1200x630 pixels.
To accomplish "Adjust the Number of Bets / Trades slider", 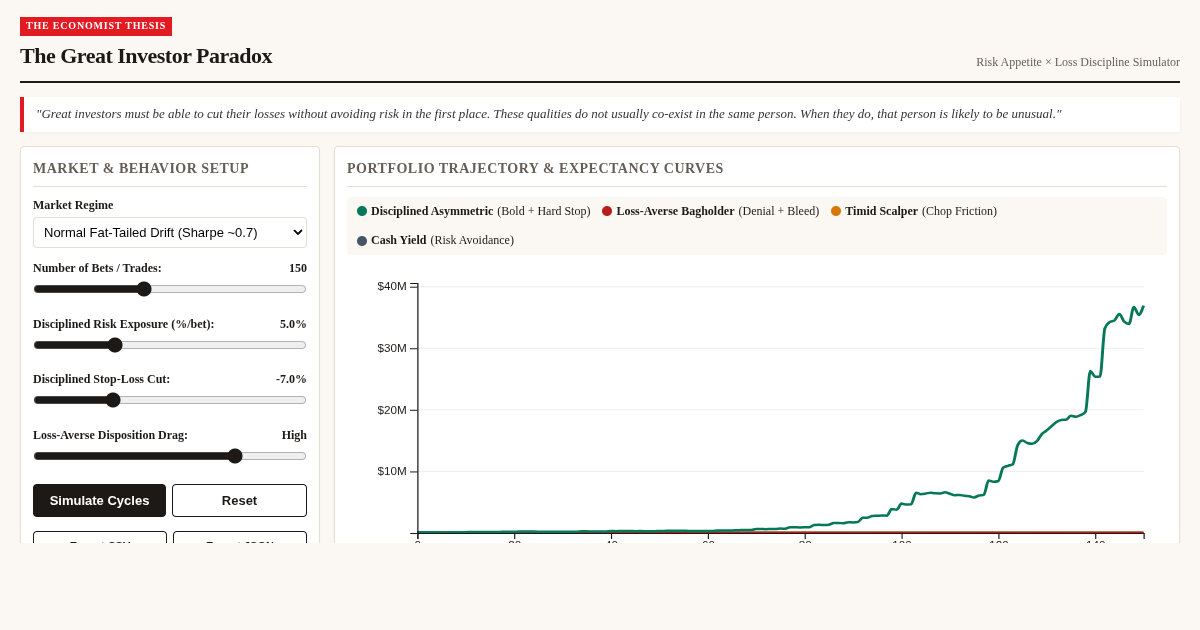I will click(x=170, y=289).
